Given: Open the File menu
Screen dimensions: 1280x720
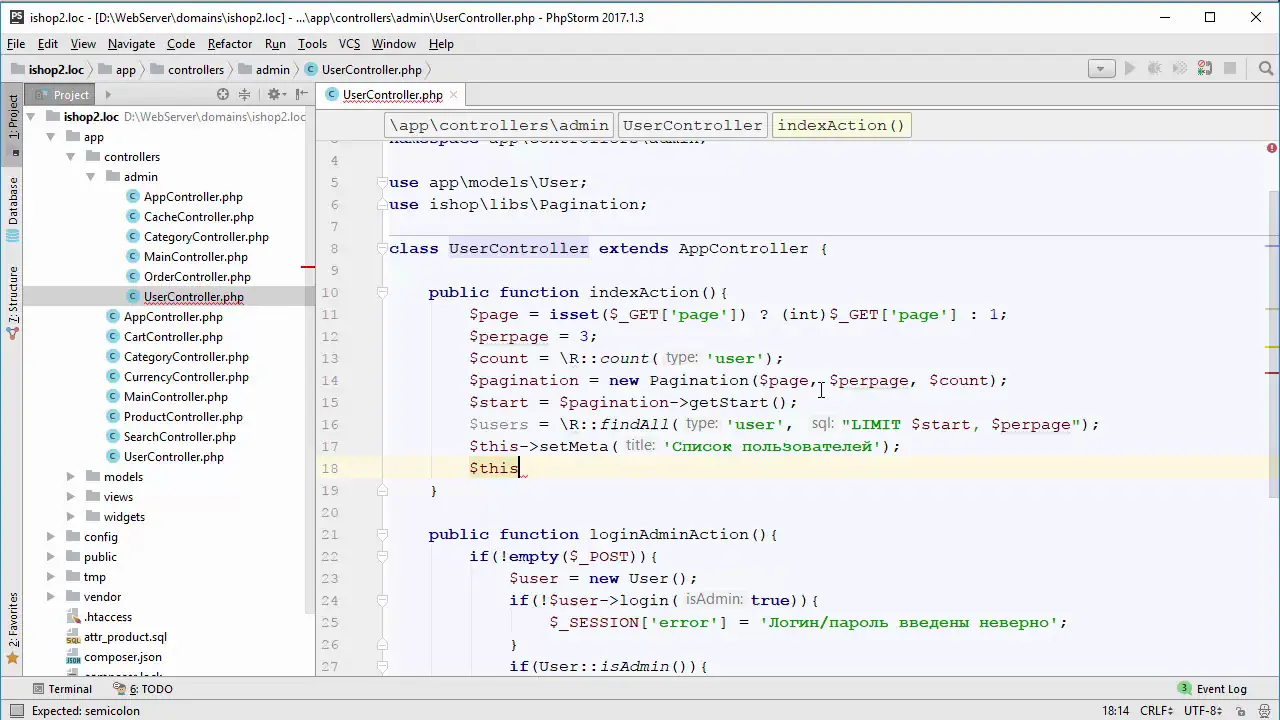Looking at the screenshot, I should click(x=16, y=44).
